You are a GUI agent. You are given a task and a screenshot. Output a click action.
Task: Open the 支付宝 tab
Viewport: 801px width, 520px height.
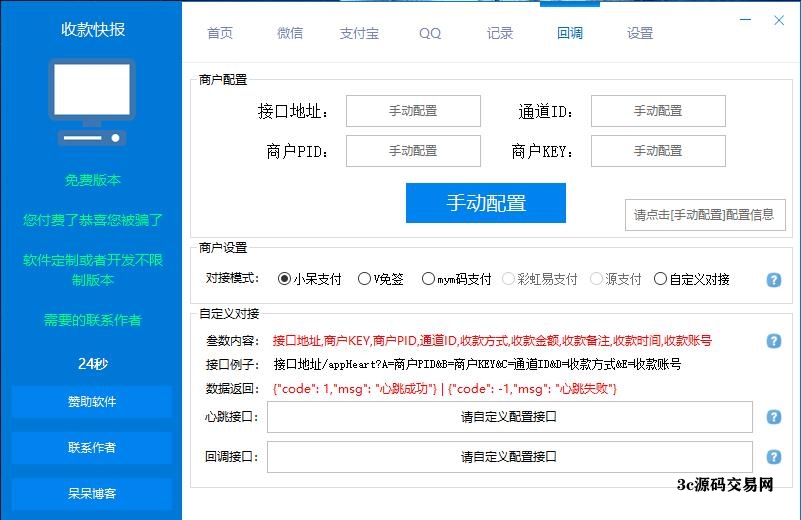(x=359, y=33)
